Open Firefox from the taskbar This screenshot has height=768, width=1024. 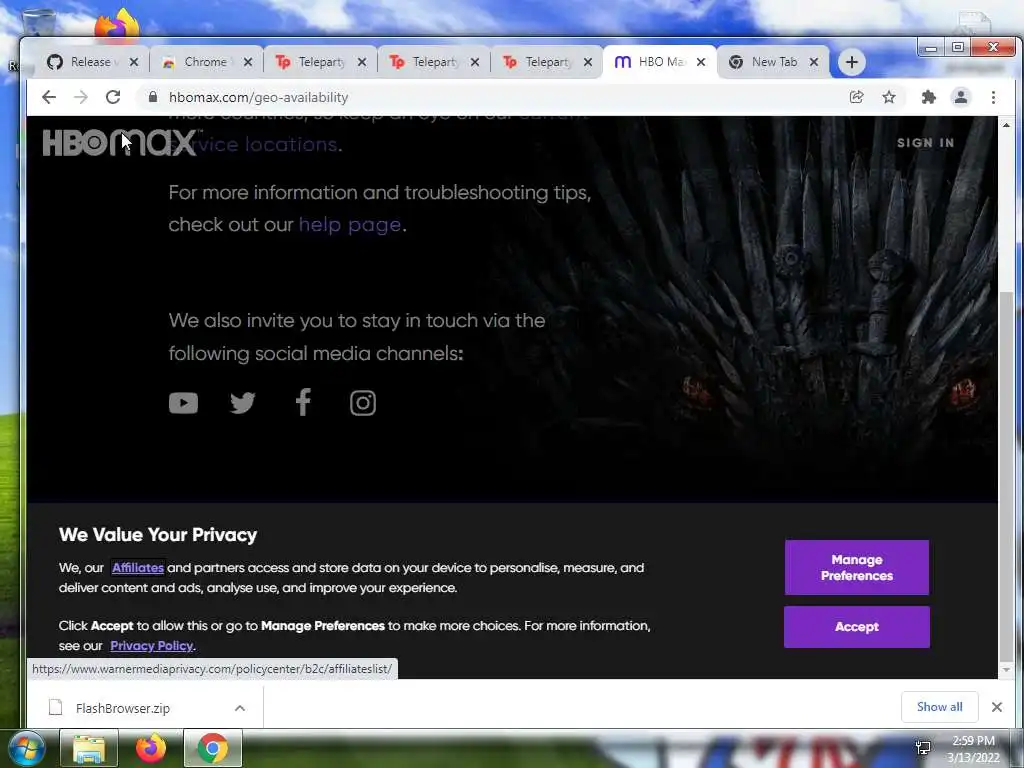(151, 748)
